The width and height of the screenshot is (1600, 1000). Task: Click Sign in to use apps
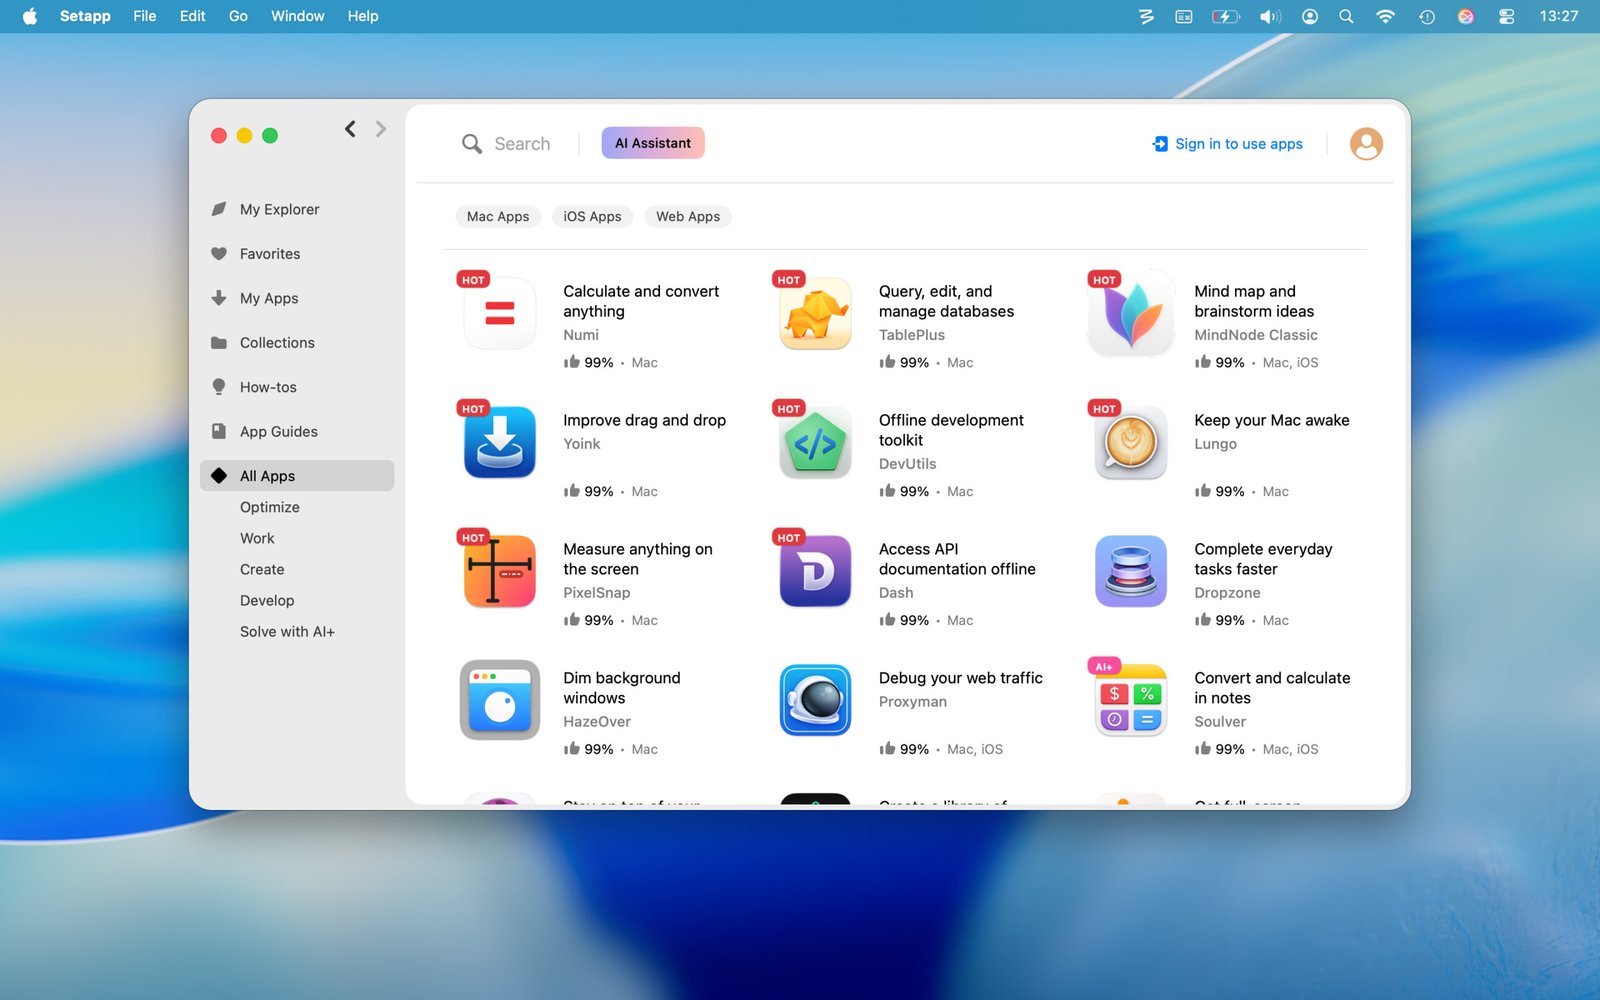tap(1228, 144)
